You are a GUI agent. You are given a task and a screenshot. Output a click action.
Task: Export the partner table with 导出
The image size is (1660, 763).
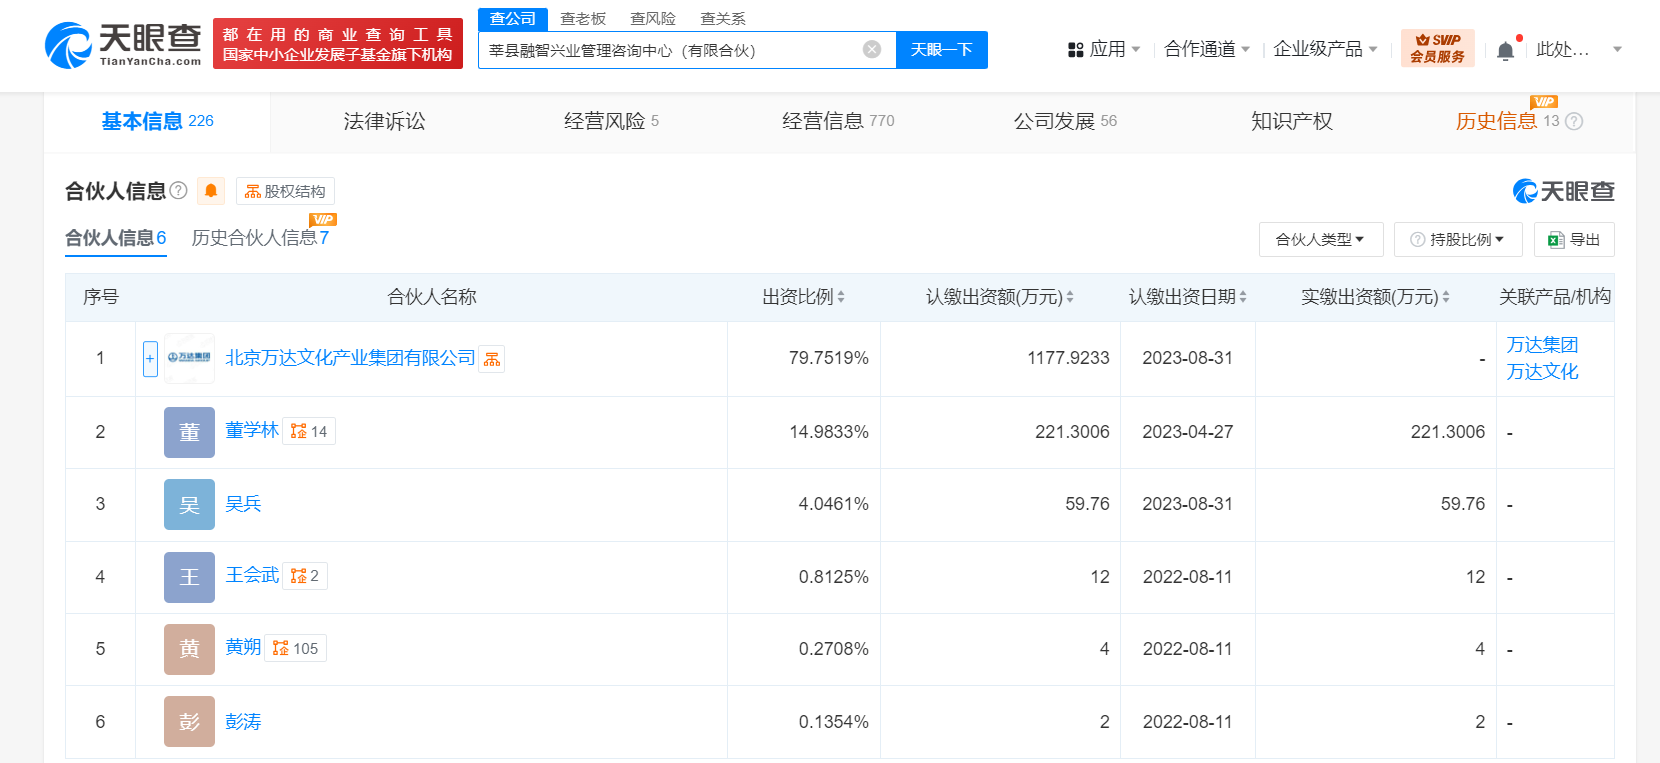coord(1574,239)
